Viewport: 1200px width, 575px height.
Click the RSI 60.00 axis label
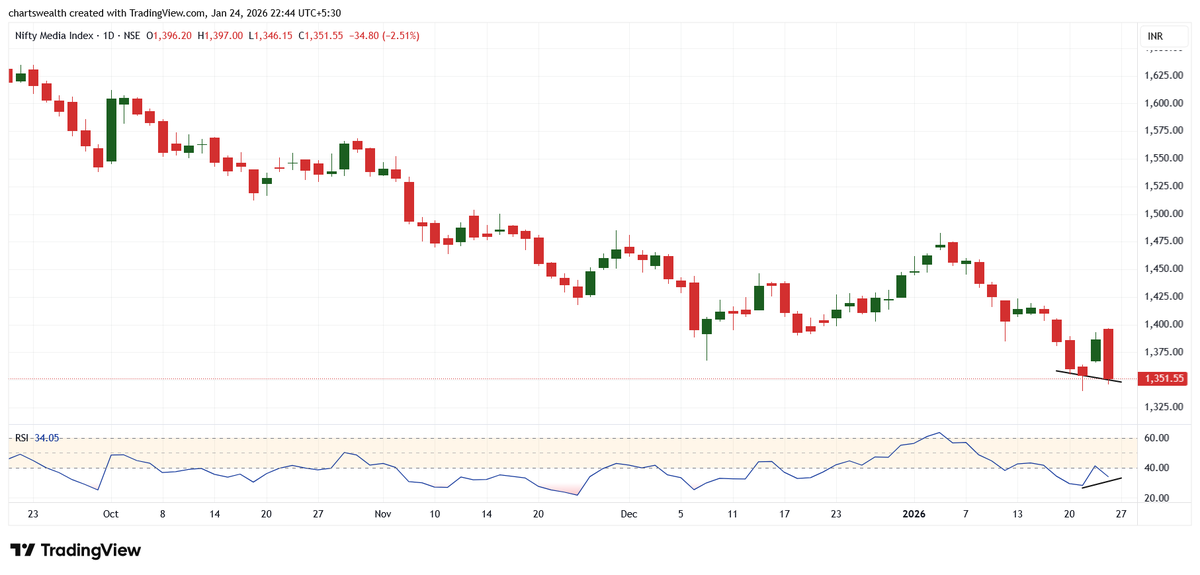pyautogui.click(x=1157, y=438)
